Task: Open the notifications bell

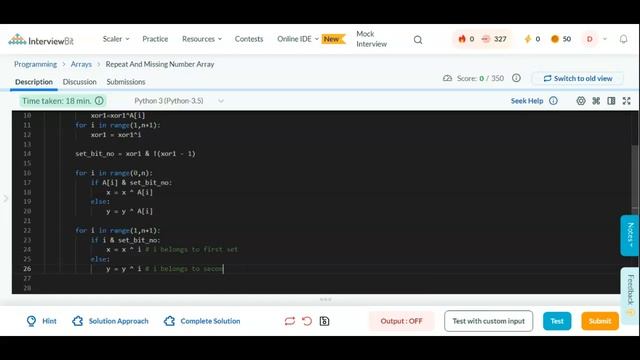Action: (623, 39)
